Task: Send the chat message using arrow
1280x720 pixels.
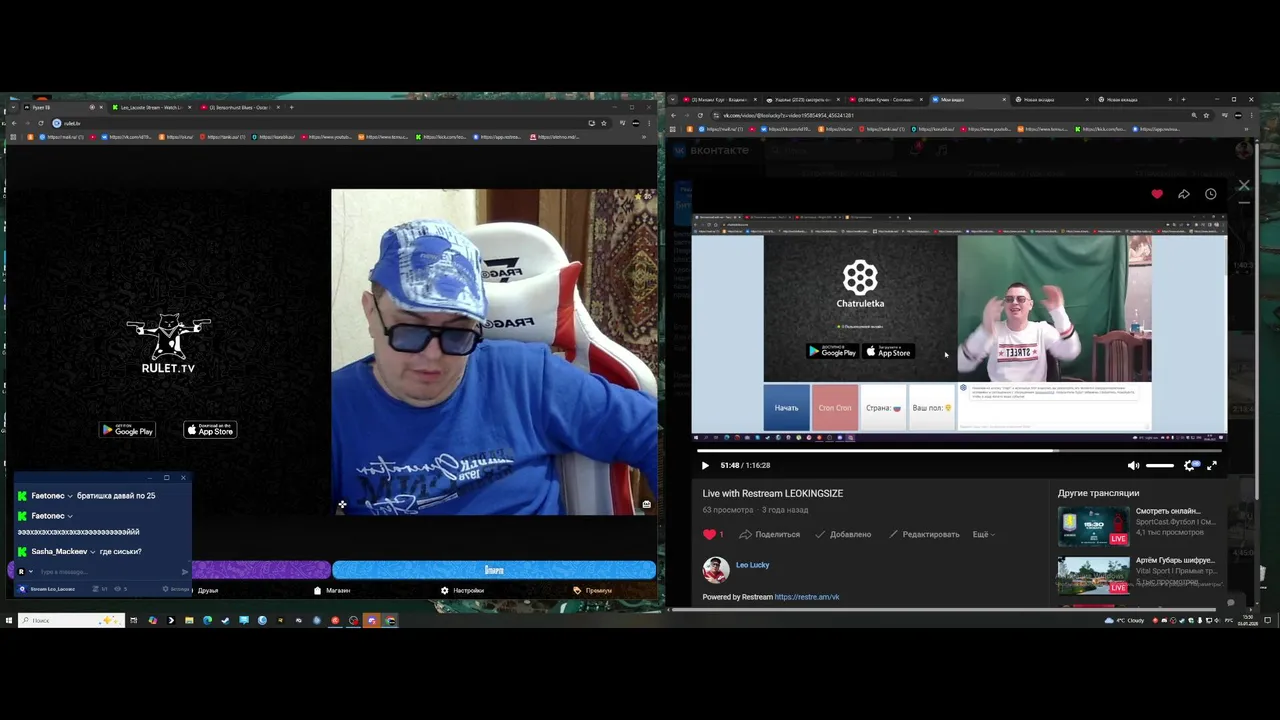Action: click(x=185, y=572)
